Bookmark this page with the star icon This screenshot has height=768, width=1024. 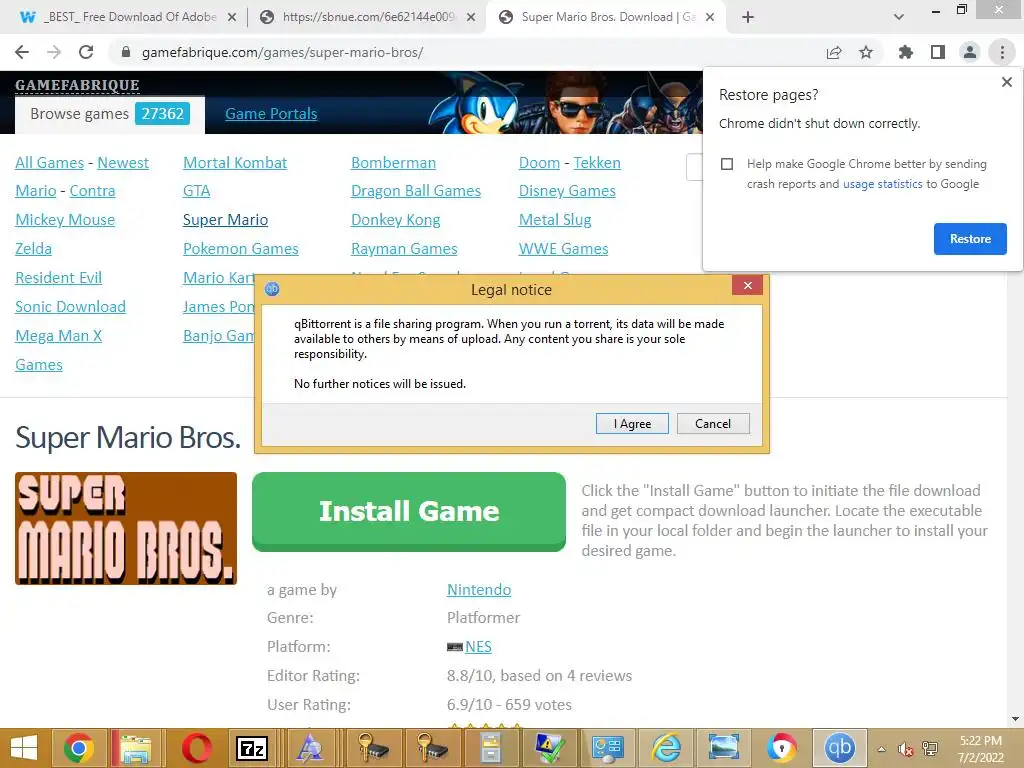point(866,52)
